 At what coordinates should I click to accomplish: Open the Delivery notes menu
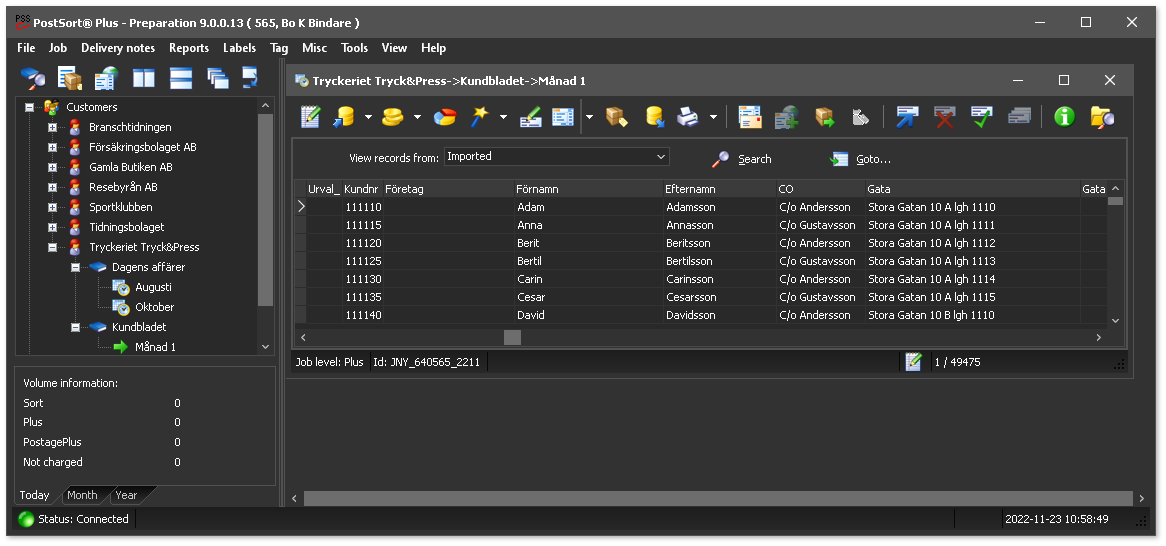118,48
